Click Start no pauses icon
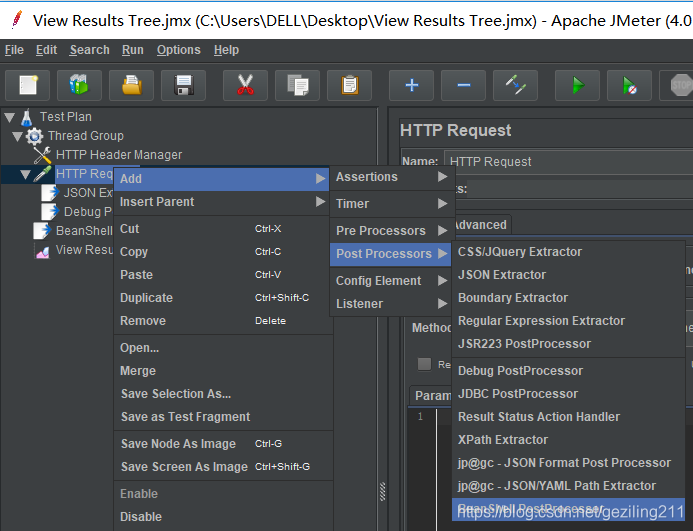The image size is (693, 531). pyautogui.click(x=629, y=85)
